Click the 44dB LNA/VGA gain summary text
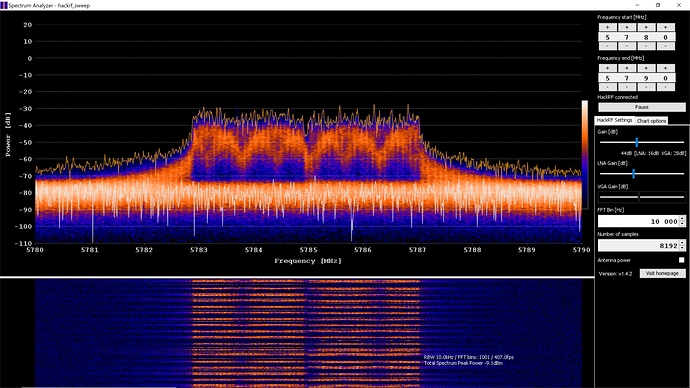This screenshot has height=388, width=690. [x=653, y=153]
